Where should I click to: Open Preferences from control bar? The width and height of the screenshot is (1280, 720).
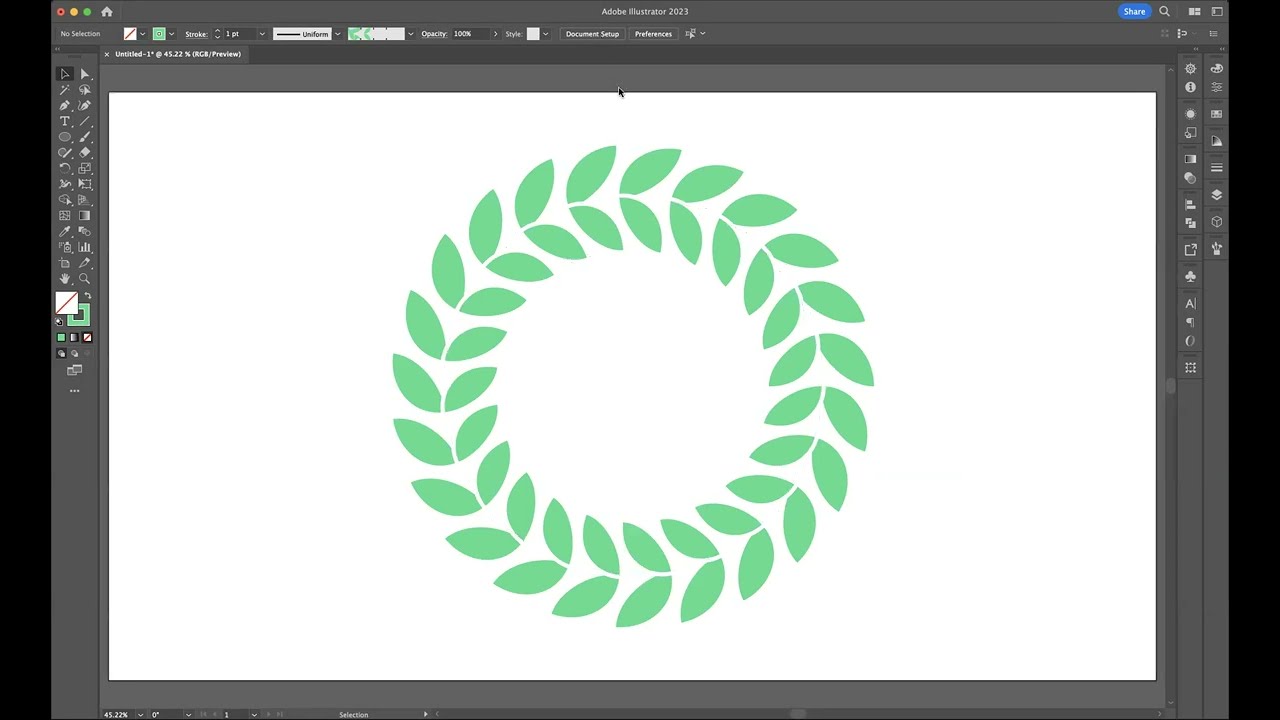click(x=653, y=34)
